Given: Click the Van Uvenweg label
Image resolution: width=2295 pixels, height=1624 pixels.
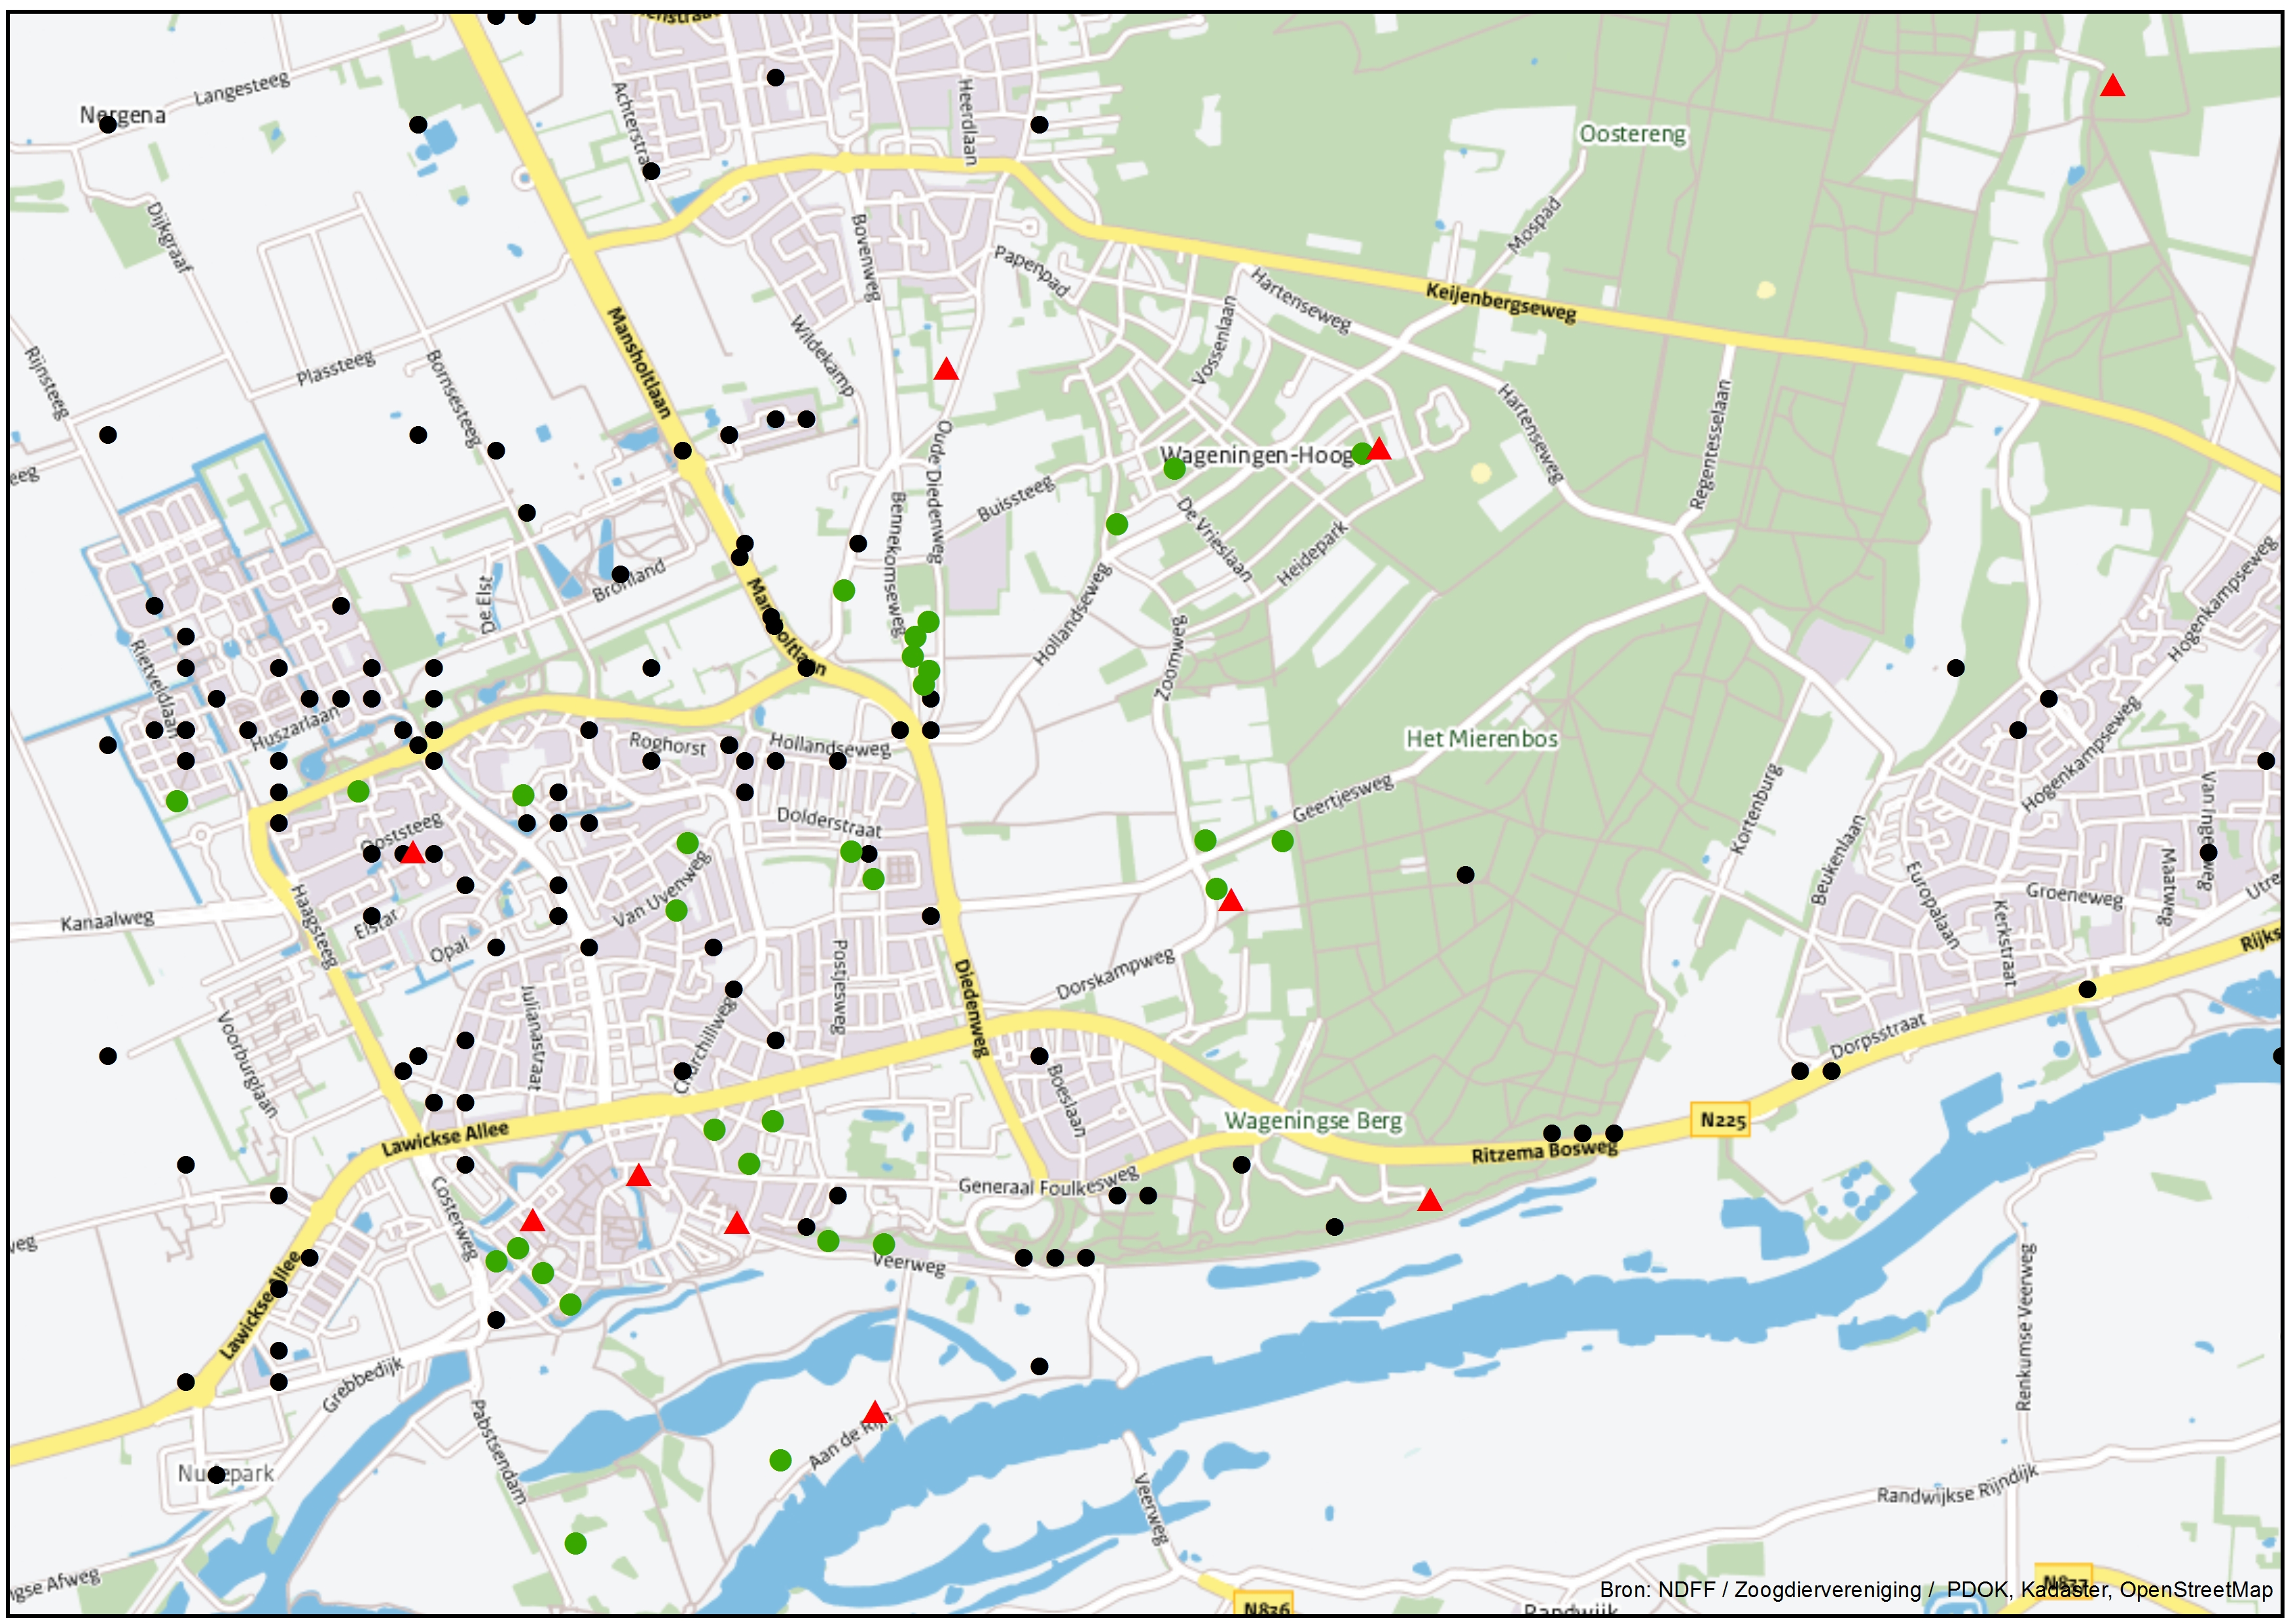Looking at the screenshot, I should point(661,889).
